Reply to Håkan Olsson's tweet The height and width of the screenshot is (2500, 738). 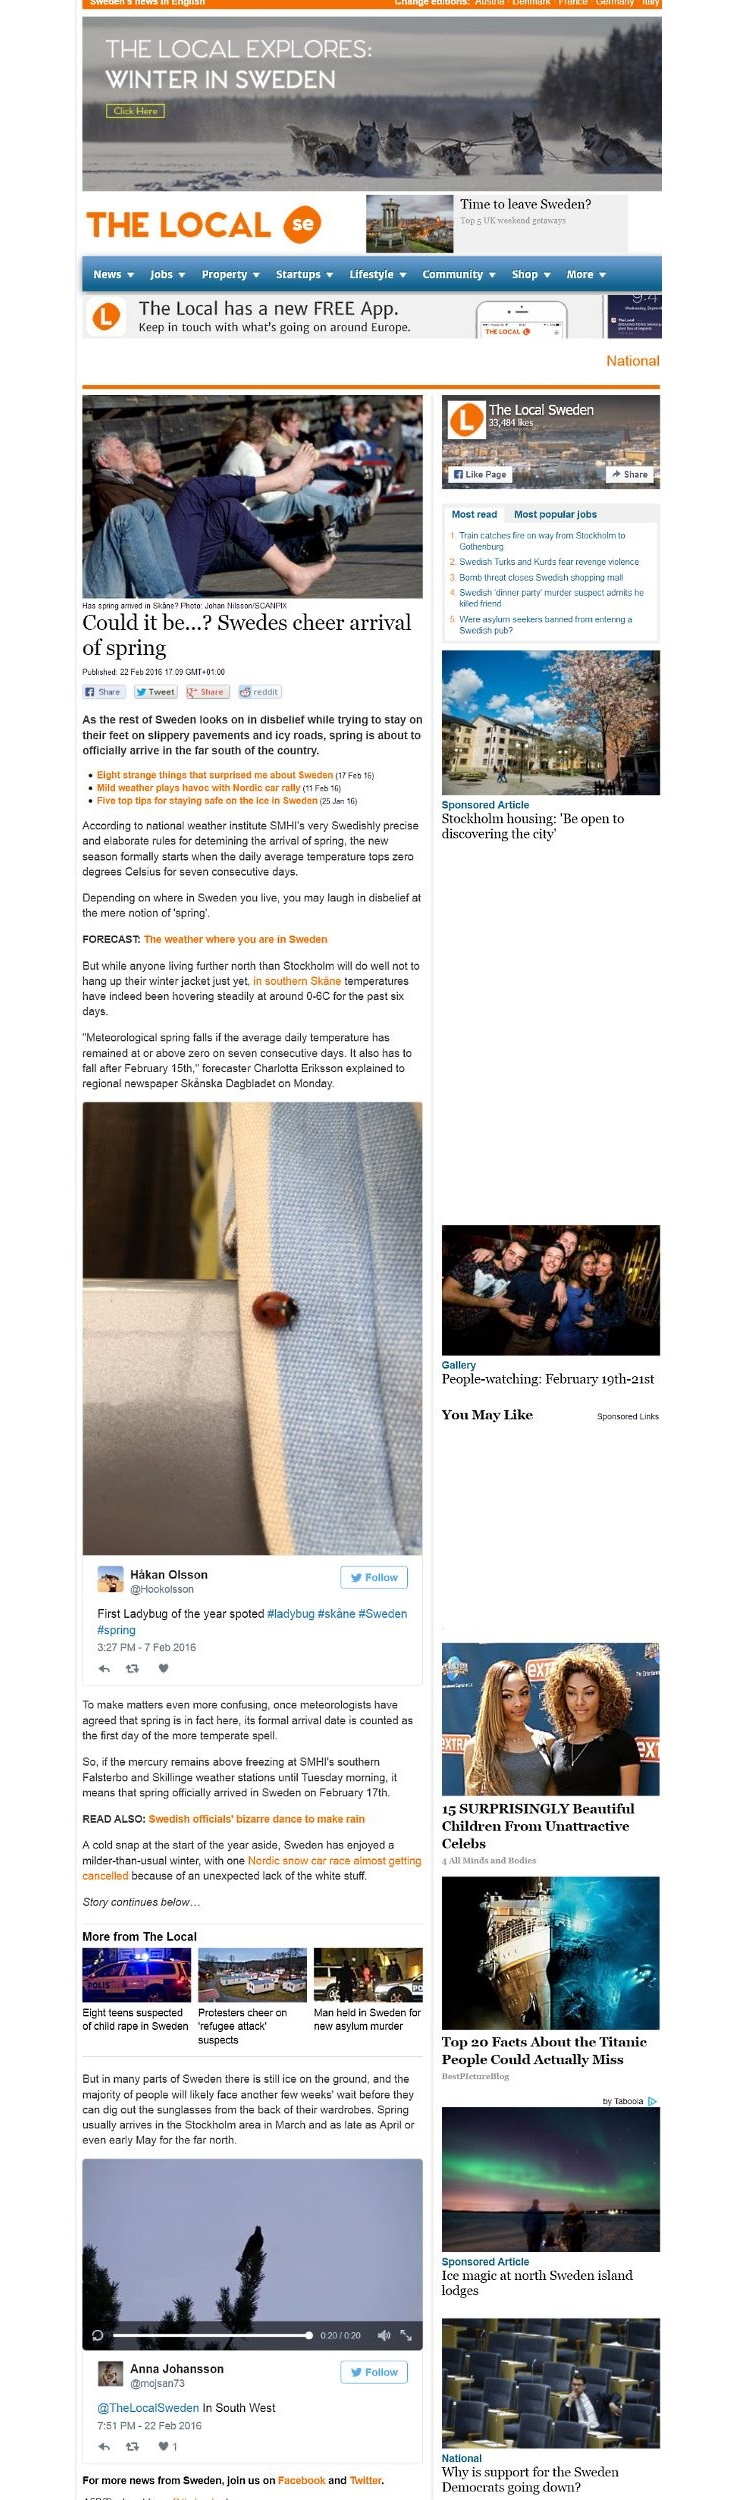(104, 1668)
